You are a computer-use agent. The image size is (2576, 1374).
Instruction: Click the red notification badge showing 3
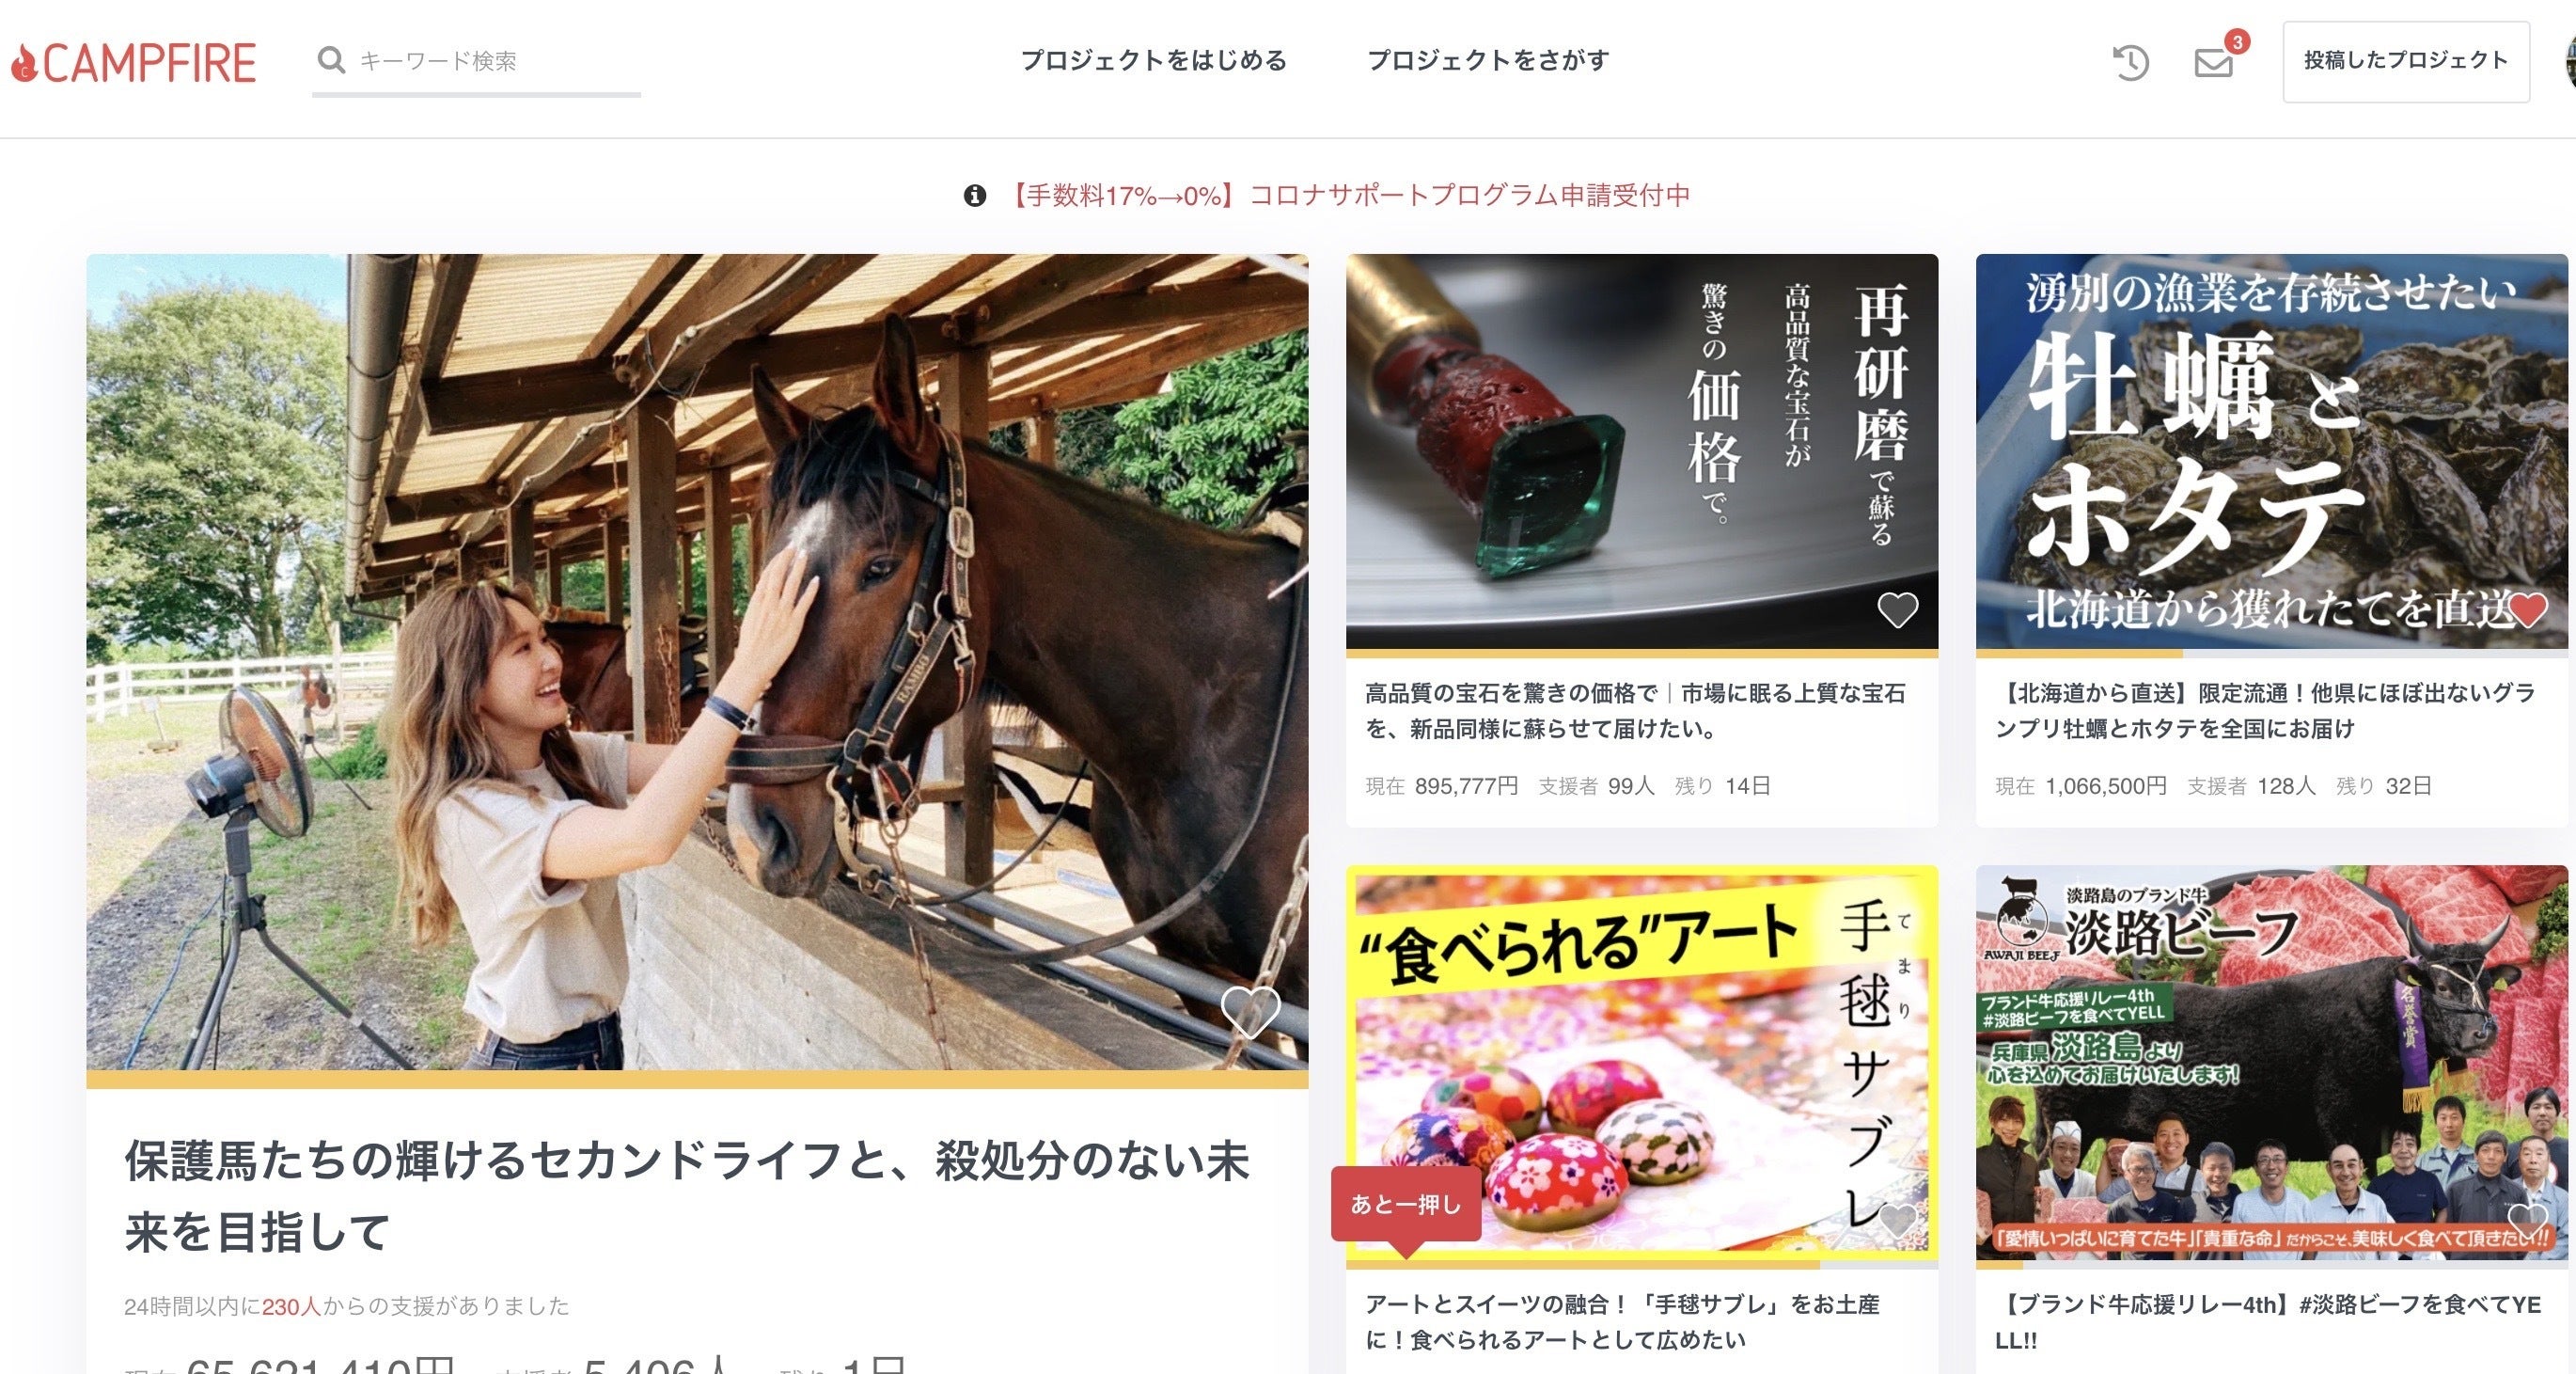tap(2237, 41)
